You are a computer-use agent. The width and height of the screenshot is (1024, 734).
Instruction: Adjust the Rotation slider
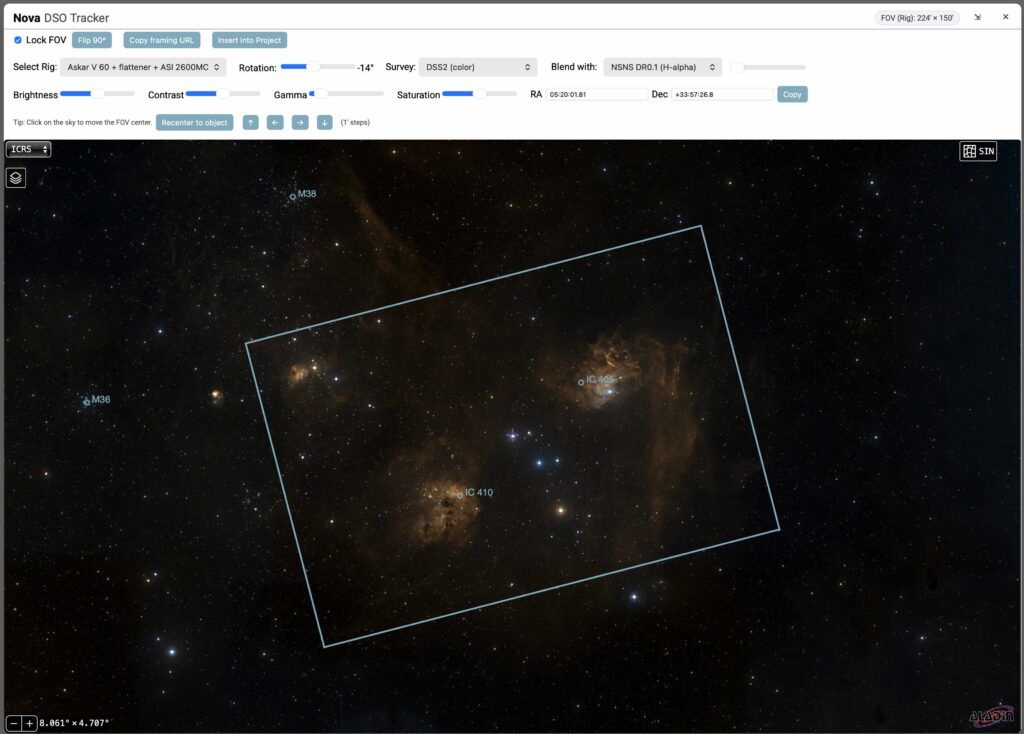pyautogui.click(x=315, y=66)
